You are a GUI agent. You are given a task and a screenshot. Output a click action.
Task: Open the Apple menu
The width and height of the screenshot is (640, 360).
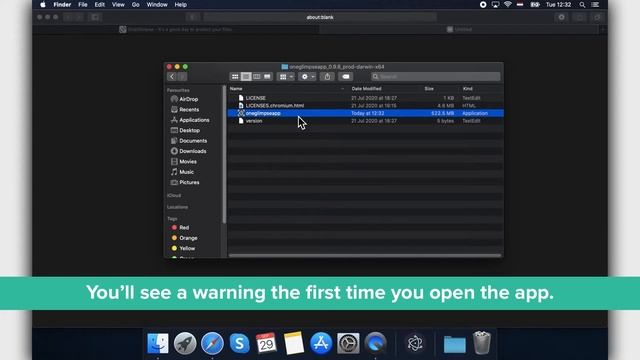(x=42, y=5)
